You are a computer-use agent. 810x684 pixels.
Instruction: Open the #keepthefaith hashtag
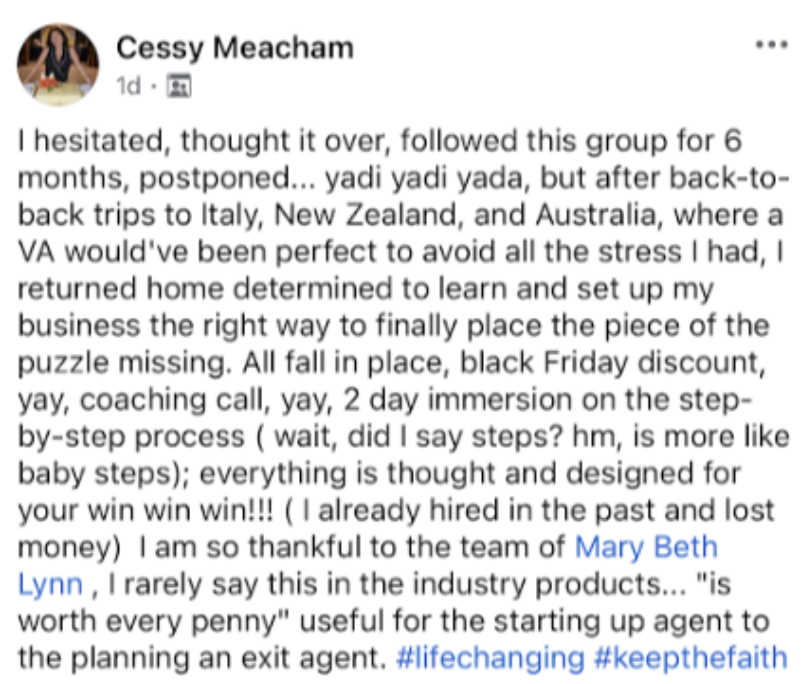(x=691, y=658)
